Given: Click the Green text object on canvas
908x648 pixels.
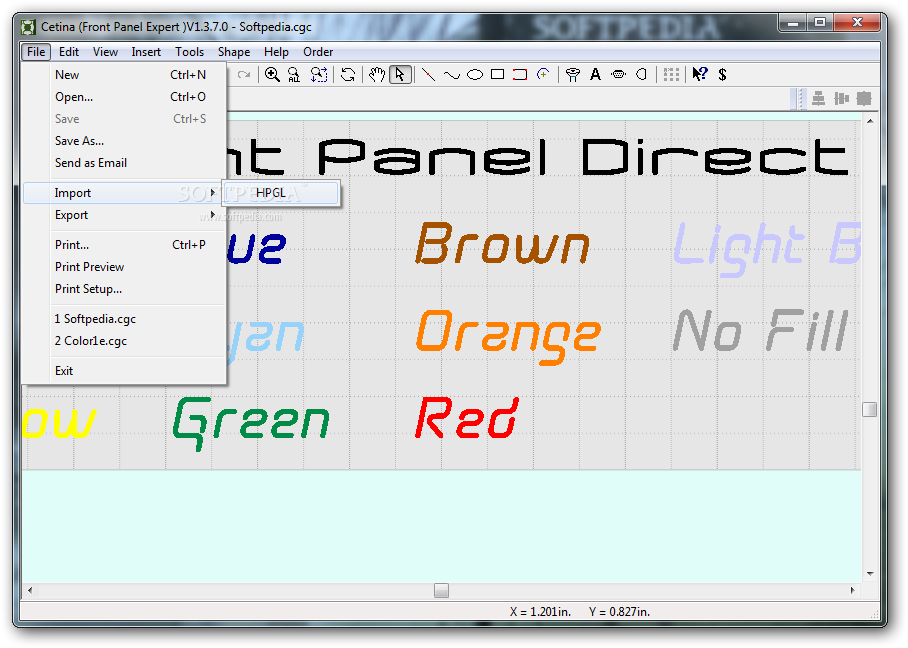Looking at the screenshot, I should pyautogui.click(x=251, y=424).
